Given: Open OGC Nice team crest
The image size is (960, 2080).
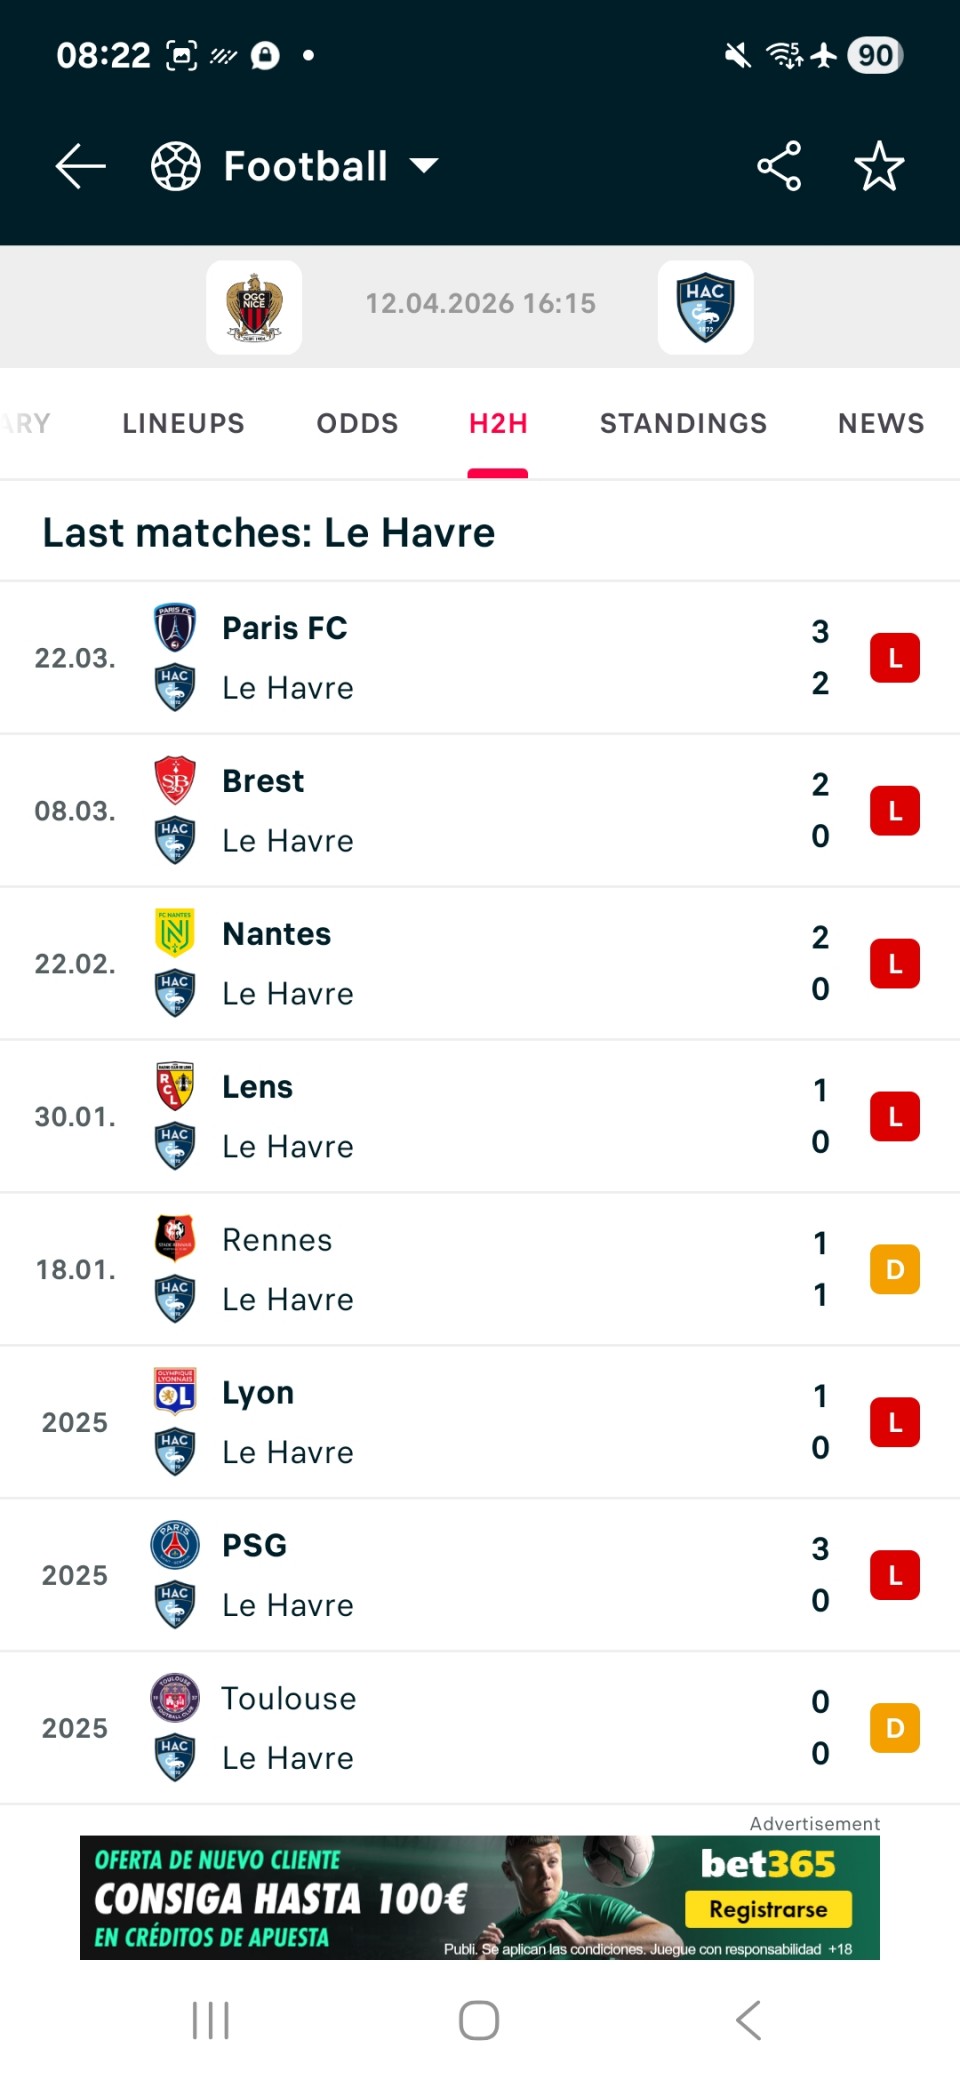Looking at the screenshot, I should [x=254, y=307].
